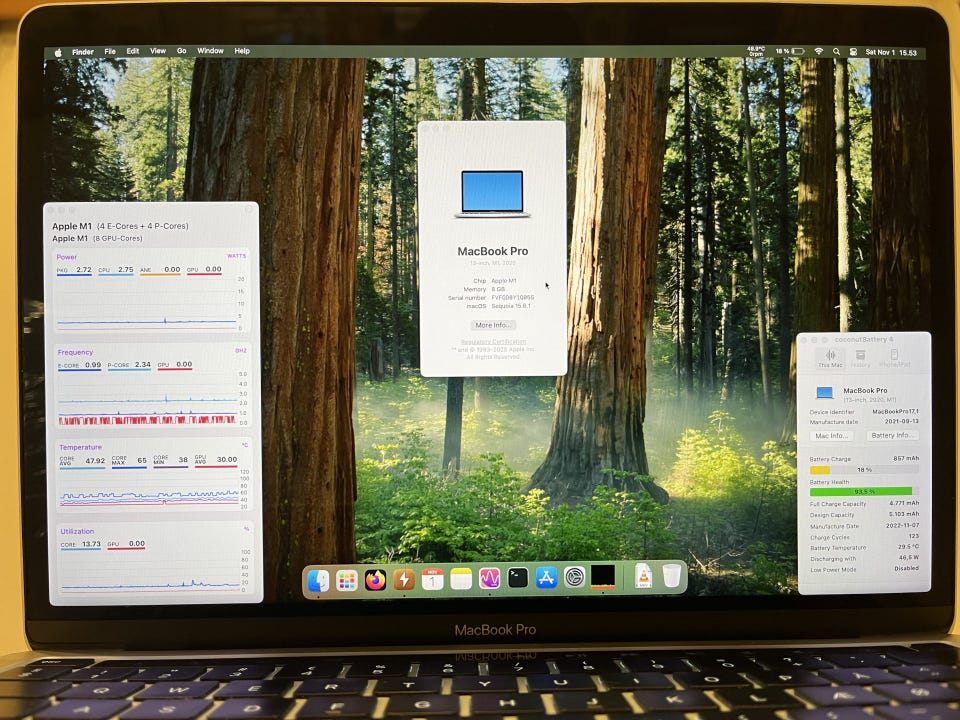Click the Battery Temperature 29.5 °C value
The height and width of the screenshot is (720, 960).
[908, 547]
